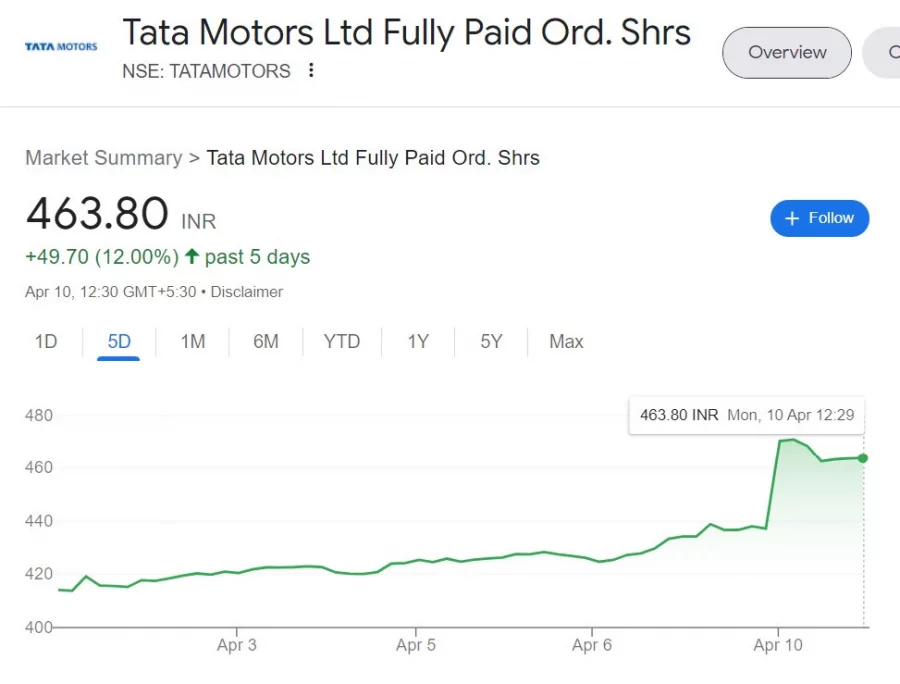900x684 pixels.
Task: Open the Disclaimer link
Action: (246, 292)
